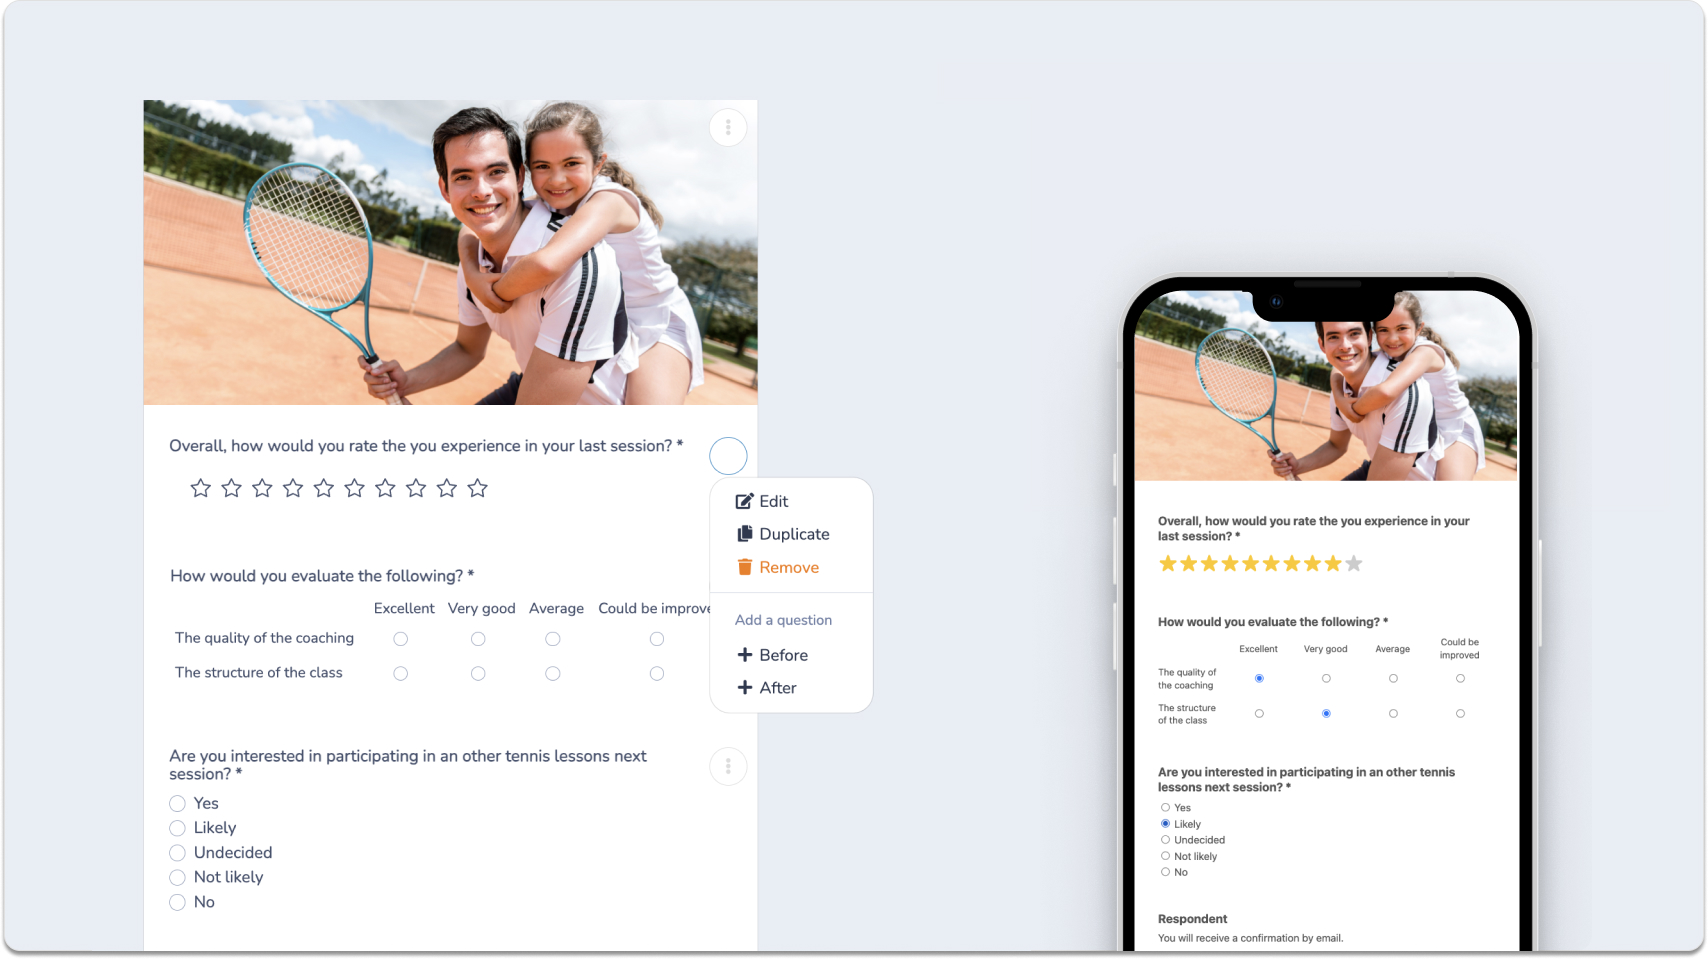Click the options circle beside the rating question
This screenshot has height=959, width=1708.
click(x=728, y=456)
